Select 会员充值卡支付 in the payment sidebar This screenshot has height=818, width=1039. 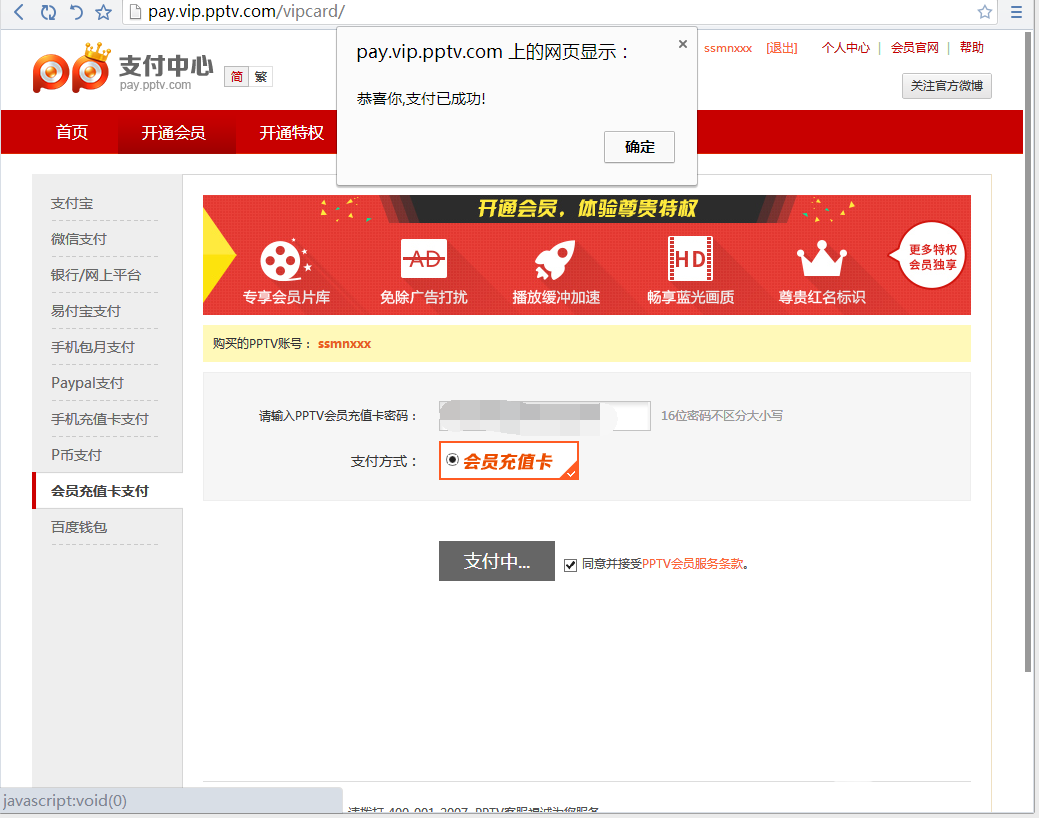(107, 491)
